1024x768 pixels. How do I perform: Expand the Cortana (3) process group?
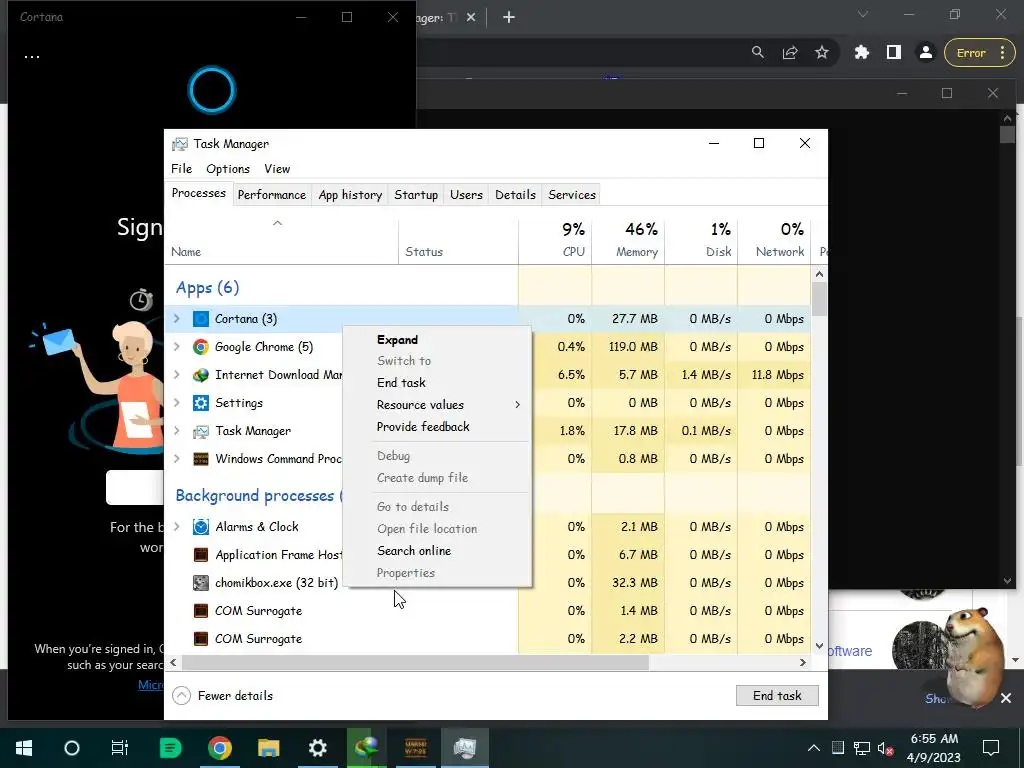(177, 319)
